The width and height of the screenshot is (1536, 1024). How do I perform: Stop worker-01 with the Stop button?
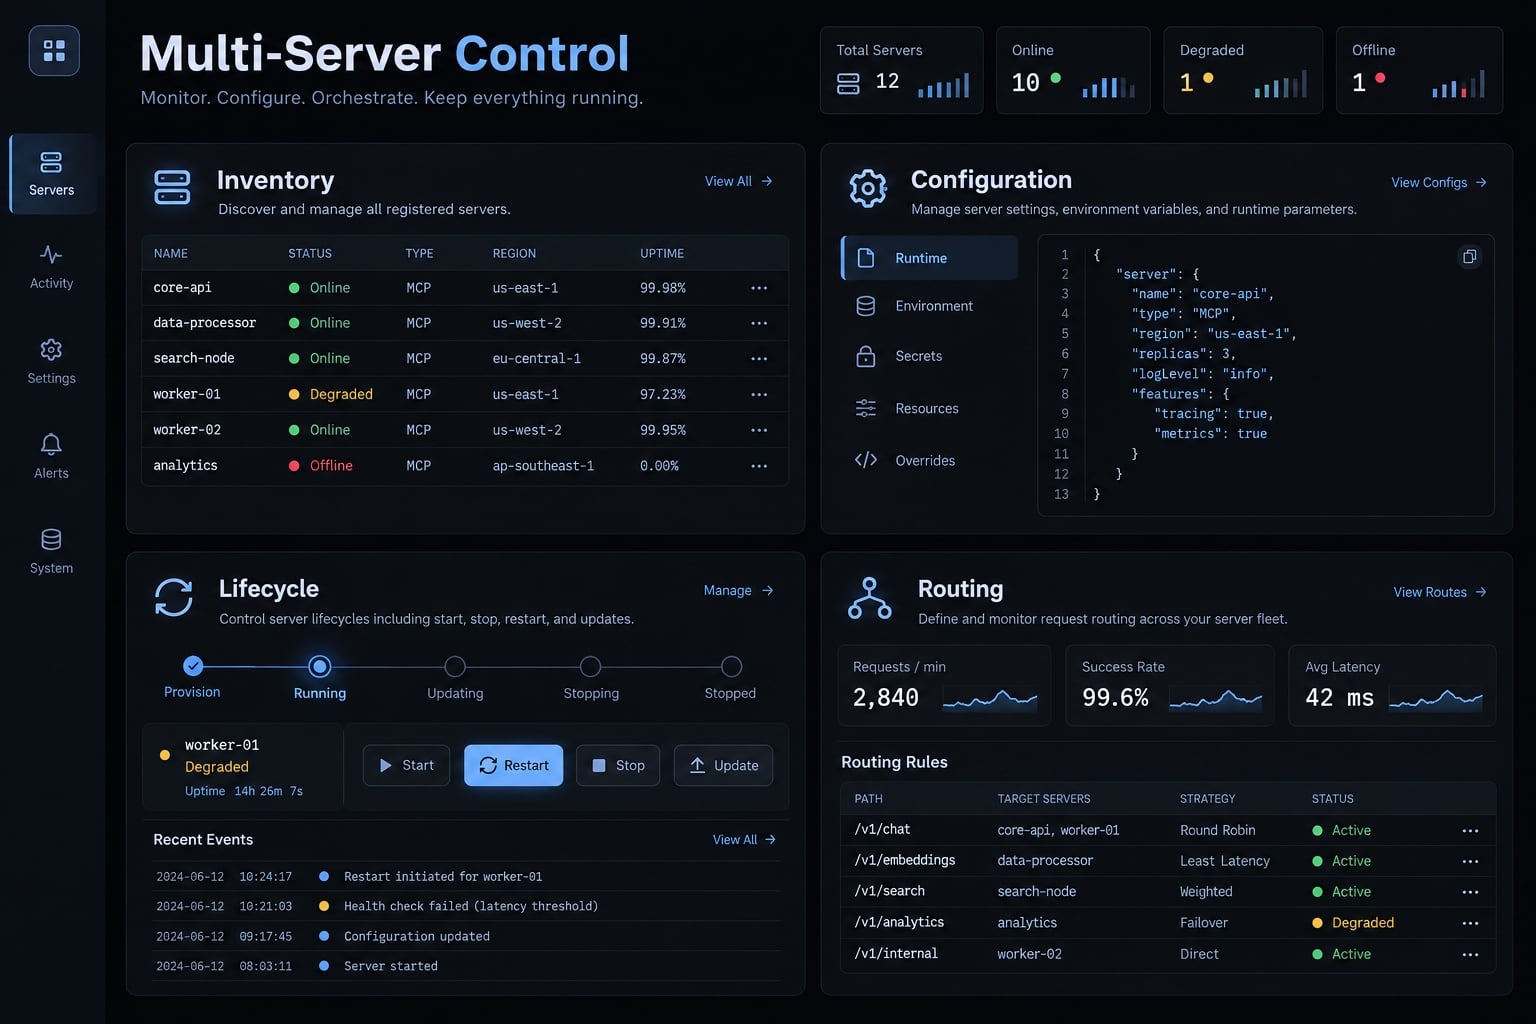618,765
